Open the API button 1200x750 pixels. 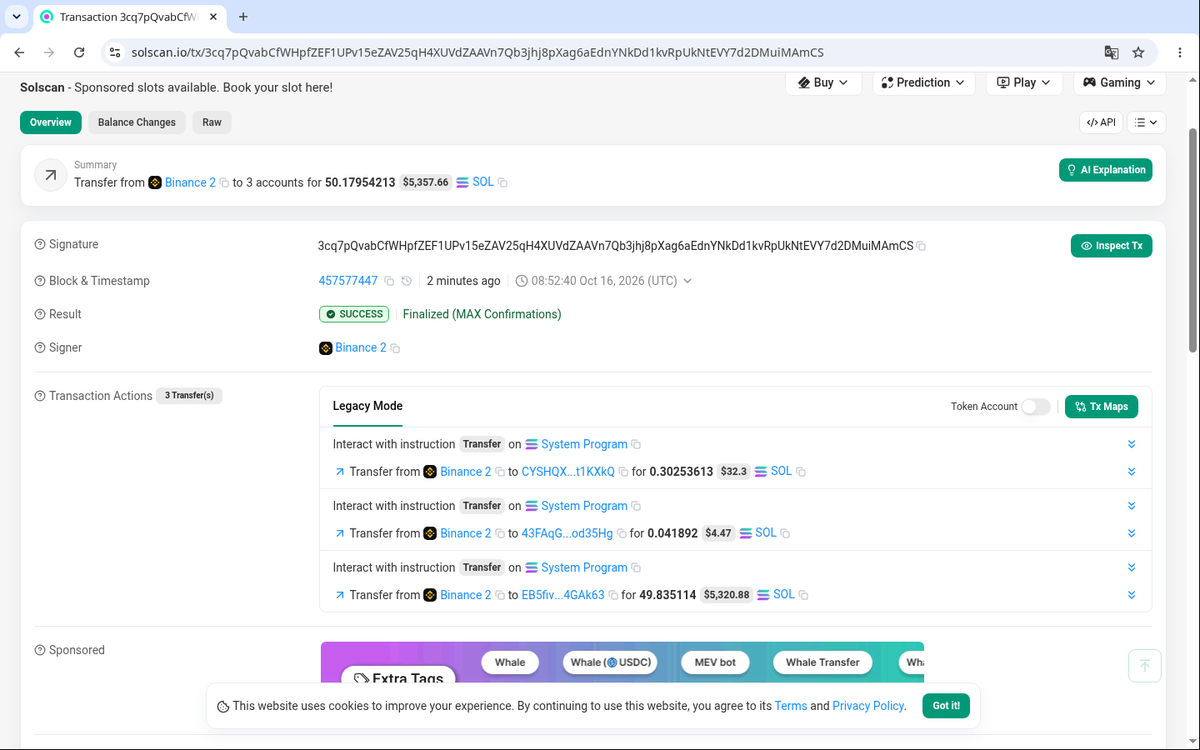[1101, 122]
